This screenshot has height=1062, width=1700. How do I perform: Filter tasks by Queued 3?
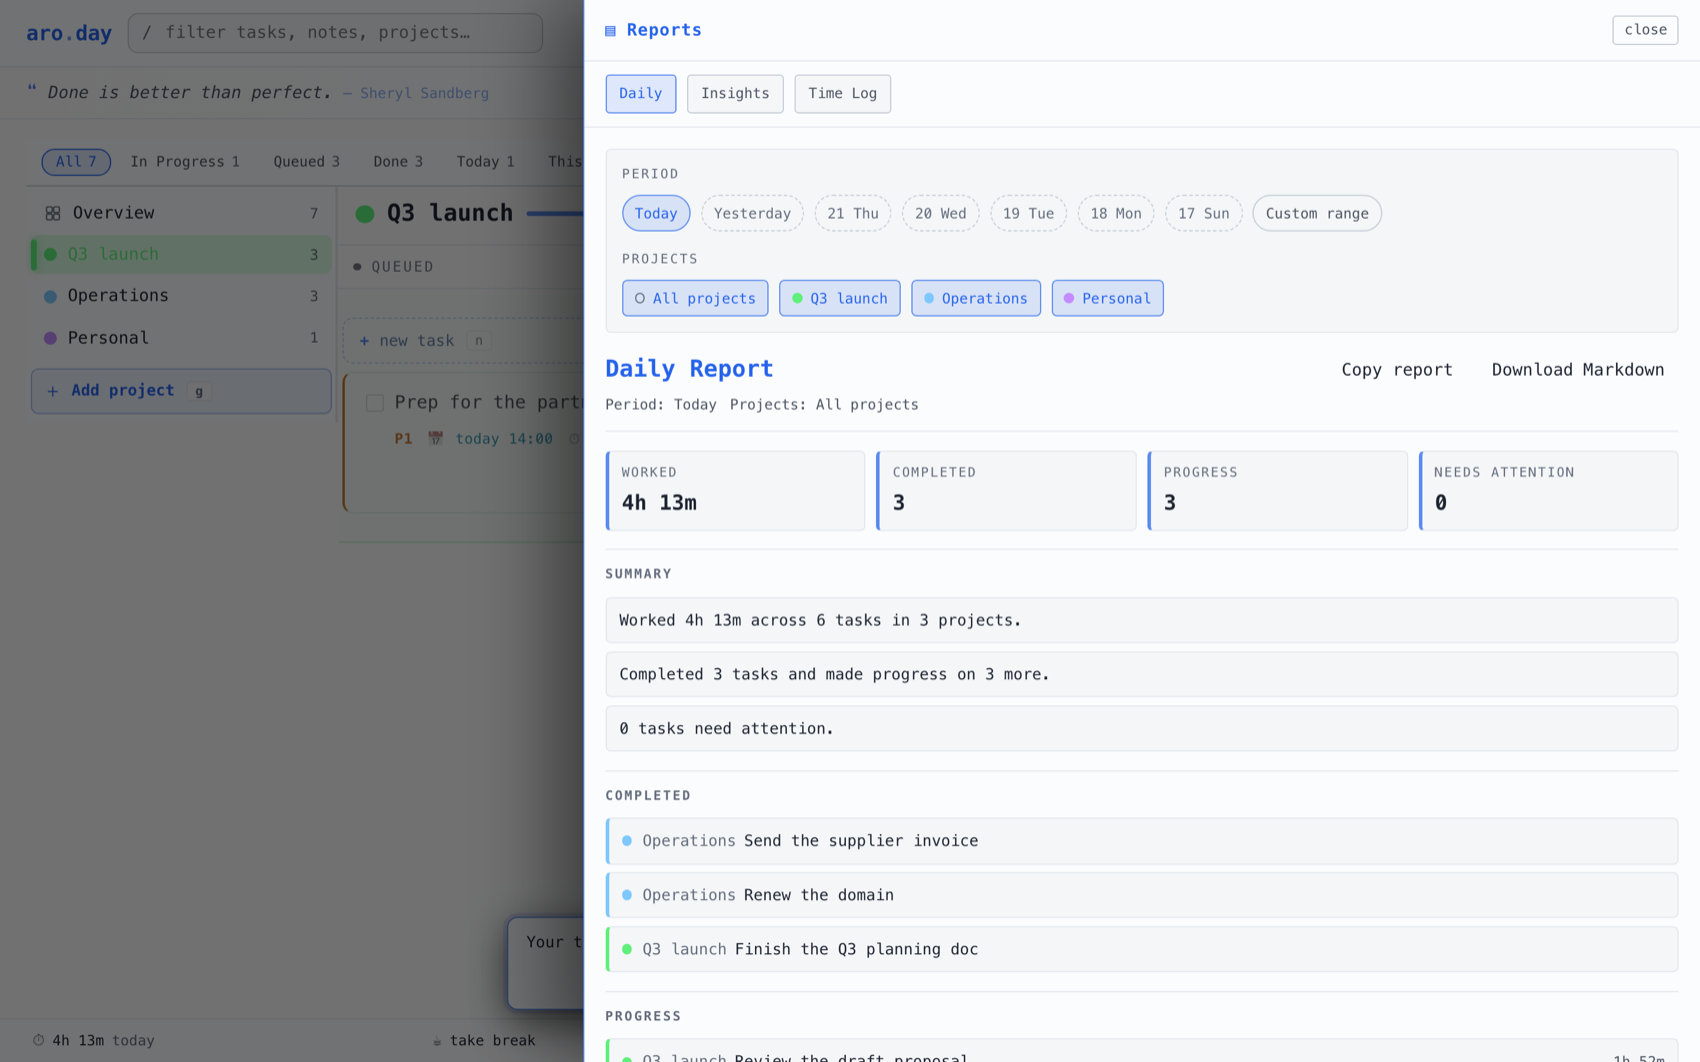306,161
